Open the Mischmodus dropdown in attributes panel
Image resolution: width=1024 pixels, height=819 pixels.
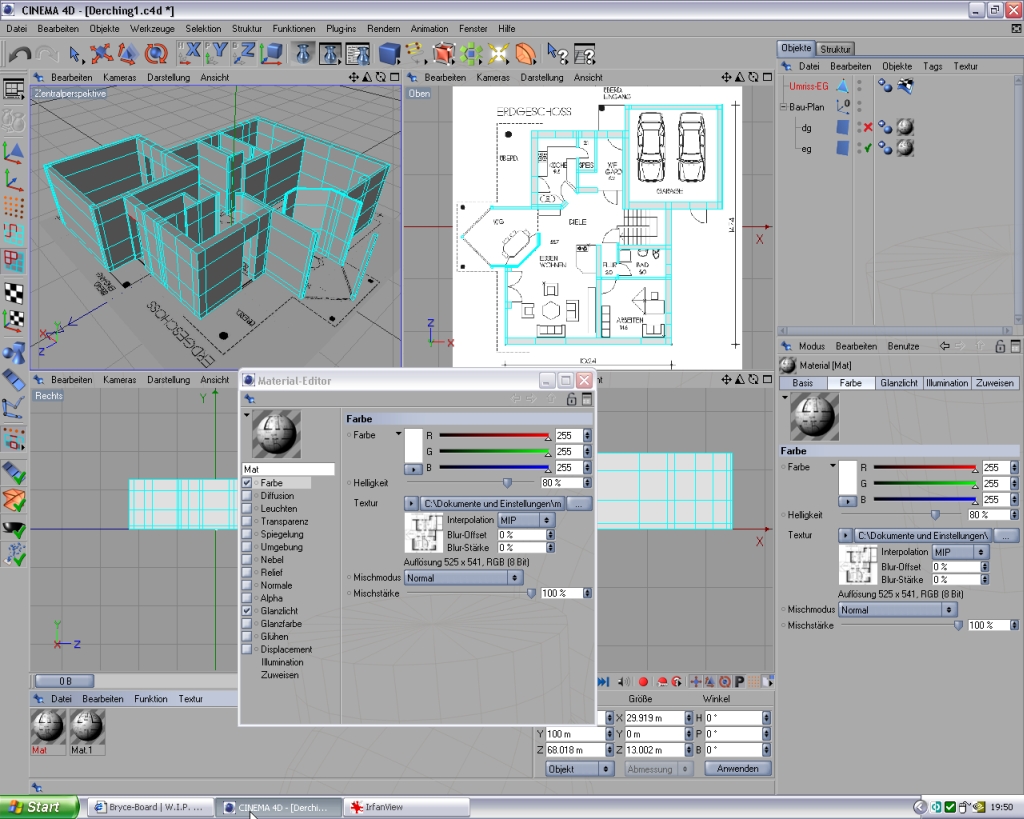tap(898, 610)
